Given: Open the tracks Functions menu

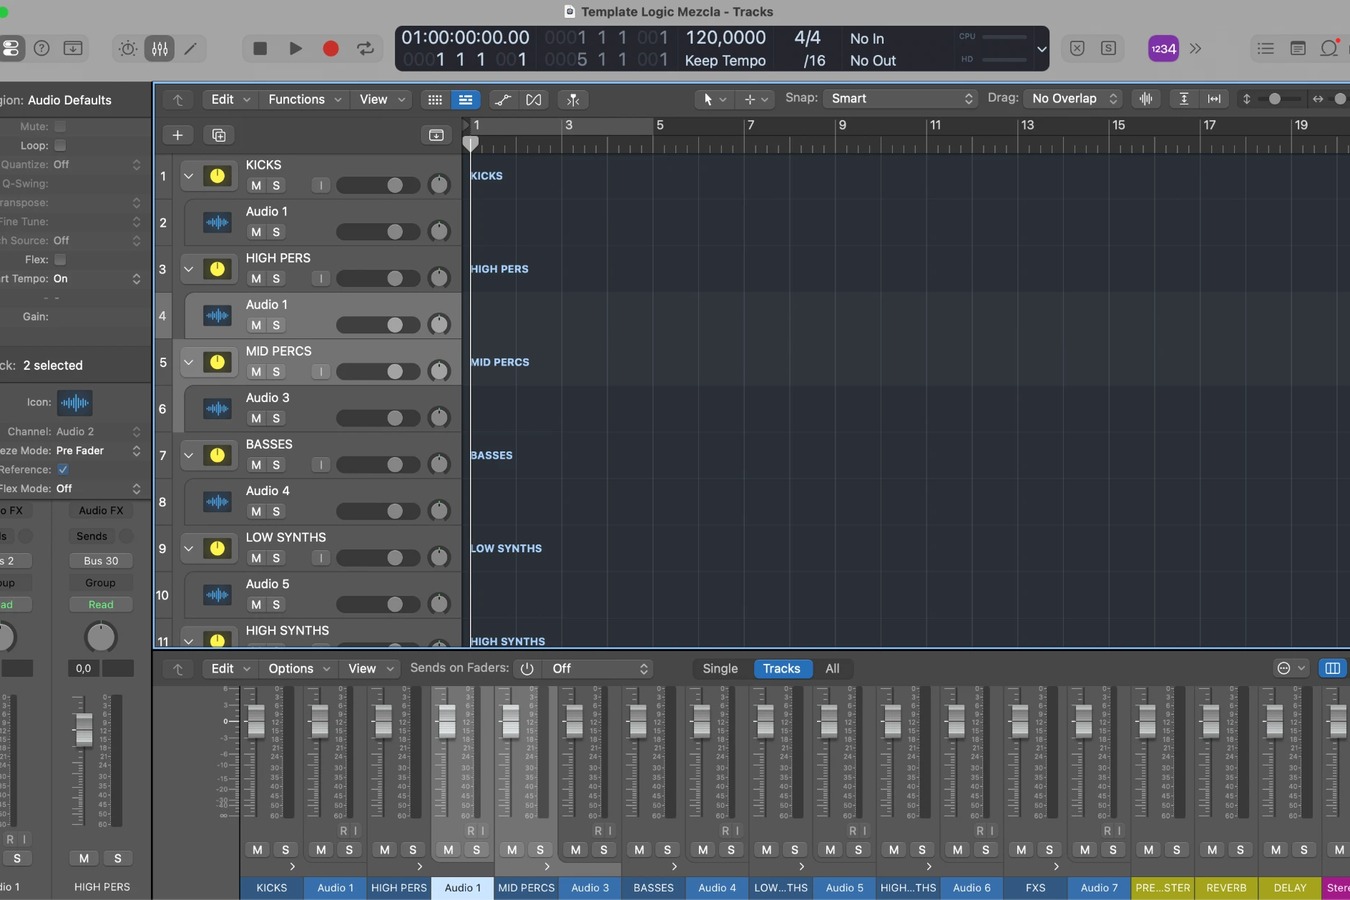Looking at the screenshot, I should click(x=305, y=99).
